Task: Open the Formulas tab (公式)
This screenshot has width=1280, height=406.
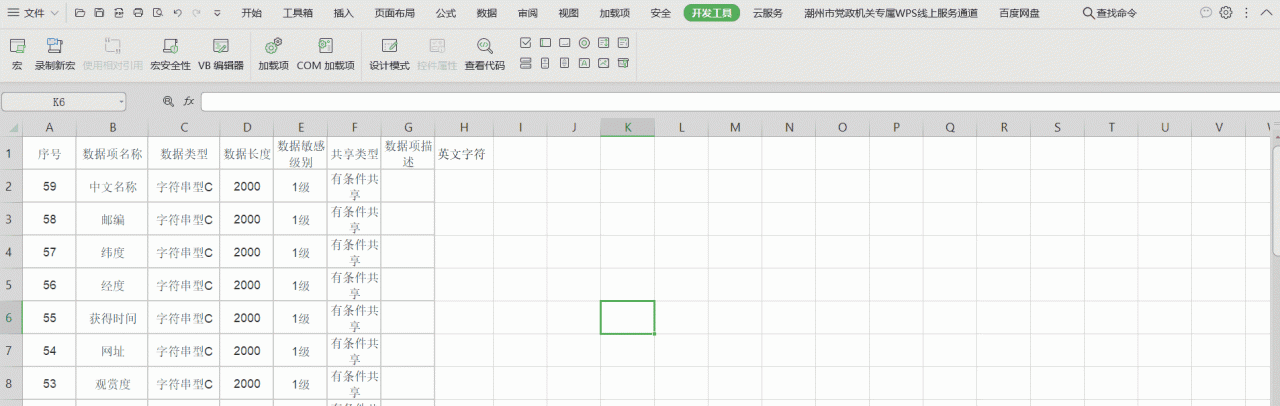Action: [446, 14]
